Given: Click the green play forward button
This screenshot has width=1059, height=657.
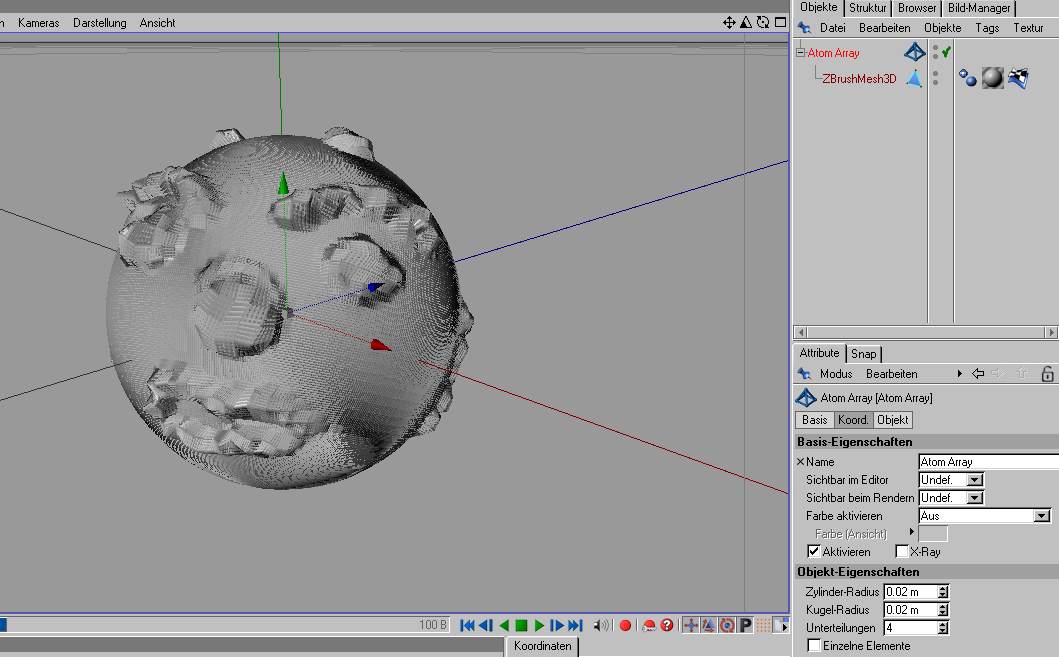Looking at the screenshot, I should [x=539, y=626].
